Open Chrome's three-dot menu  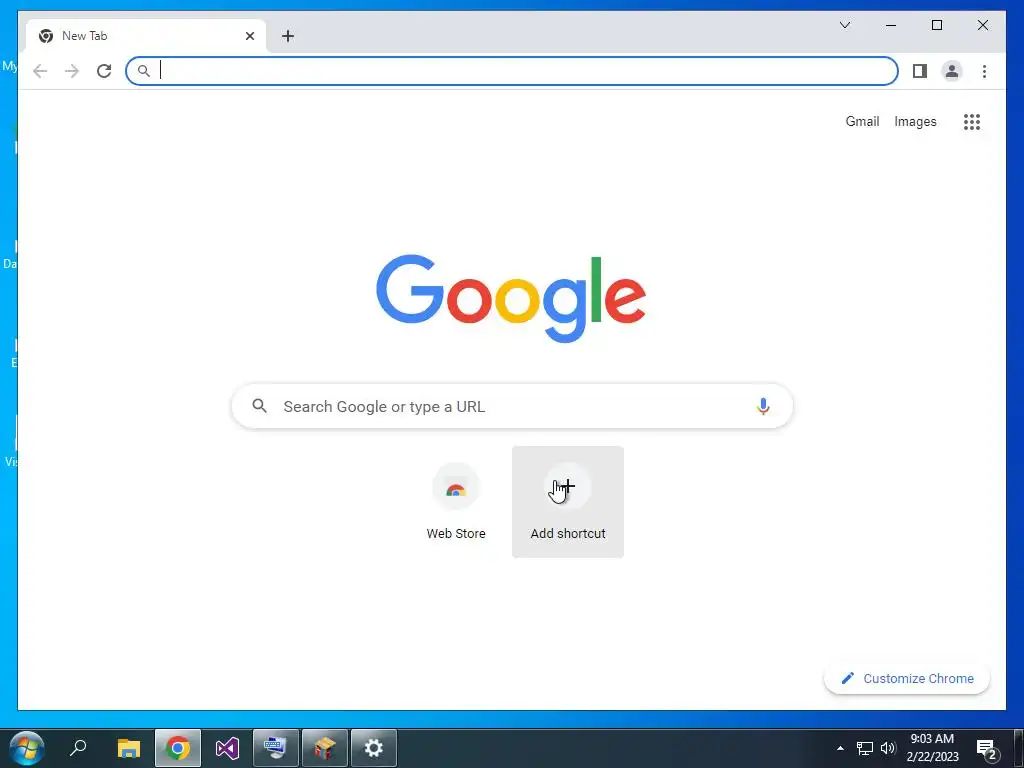984,71
